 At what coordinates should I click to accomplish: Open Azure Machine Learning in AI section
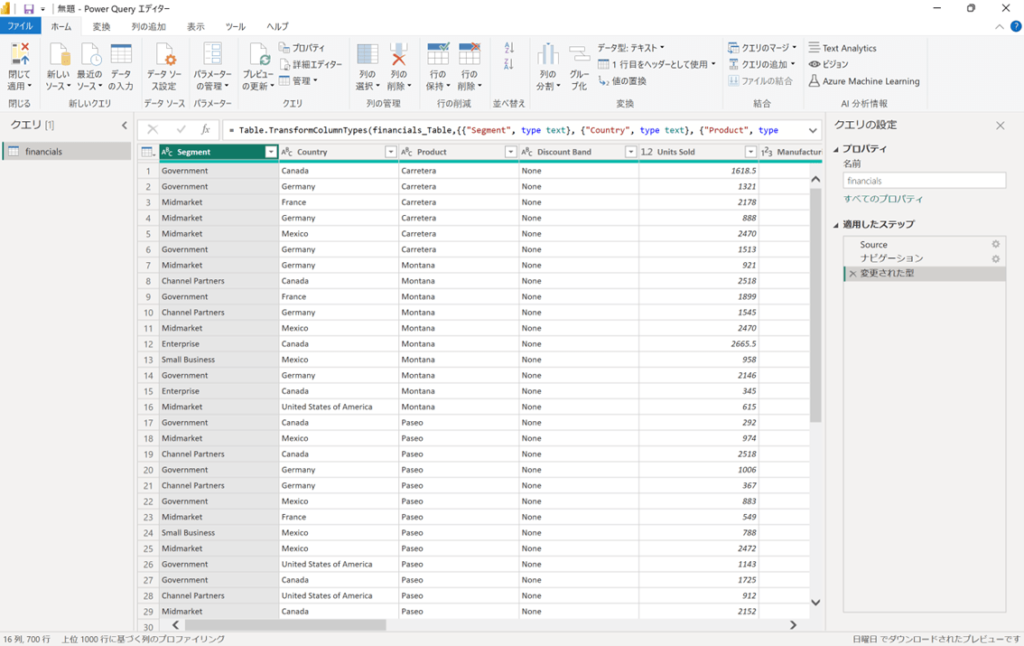click(x=870, y=81)
